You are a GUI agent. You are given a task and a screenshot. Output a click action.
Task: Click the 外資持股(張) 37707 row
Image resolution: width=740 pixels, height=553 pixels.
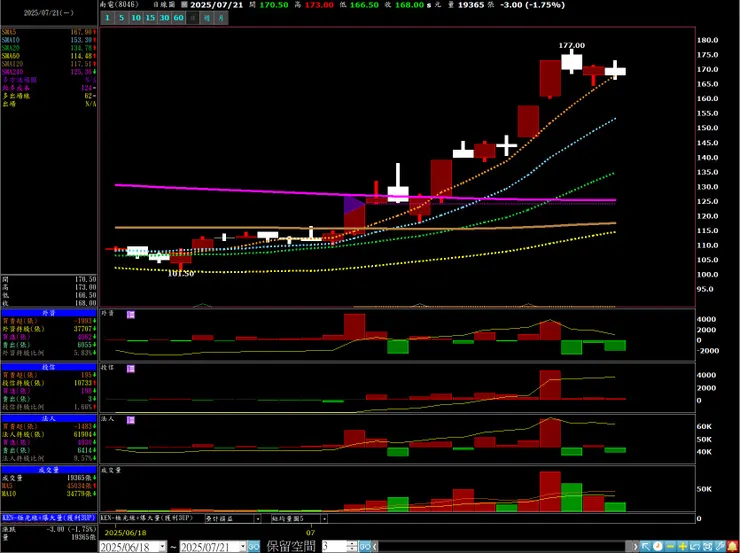(x=49, y=328)
